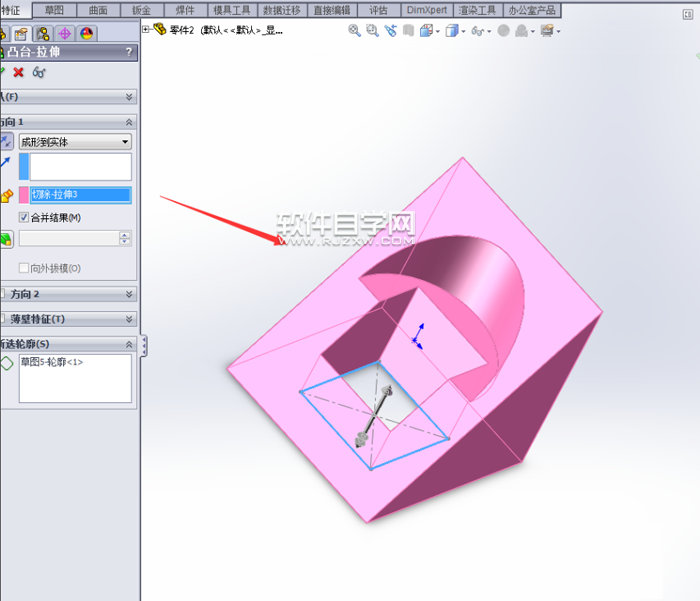This screenshot has width=700, height=601.
Task: Expand the 零件2 flyout tree node
Action: click(x=146, y=29)
